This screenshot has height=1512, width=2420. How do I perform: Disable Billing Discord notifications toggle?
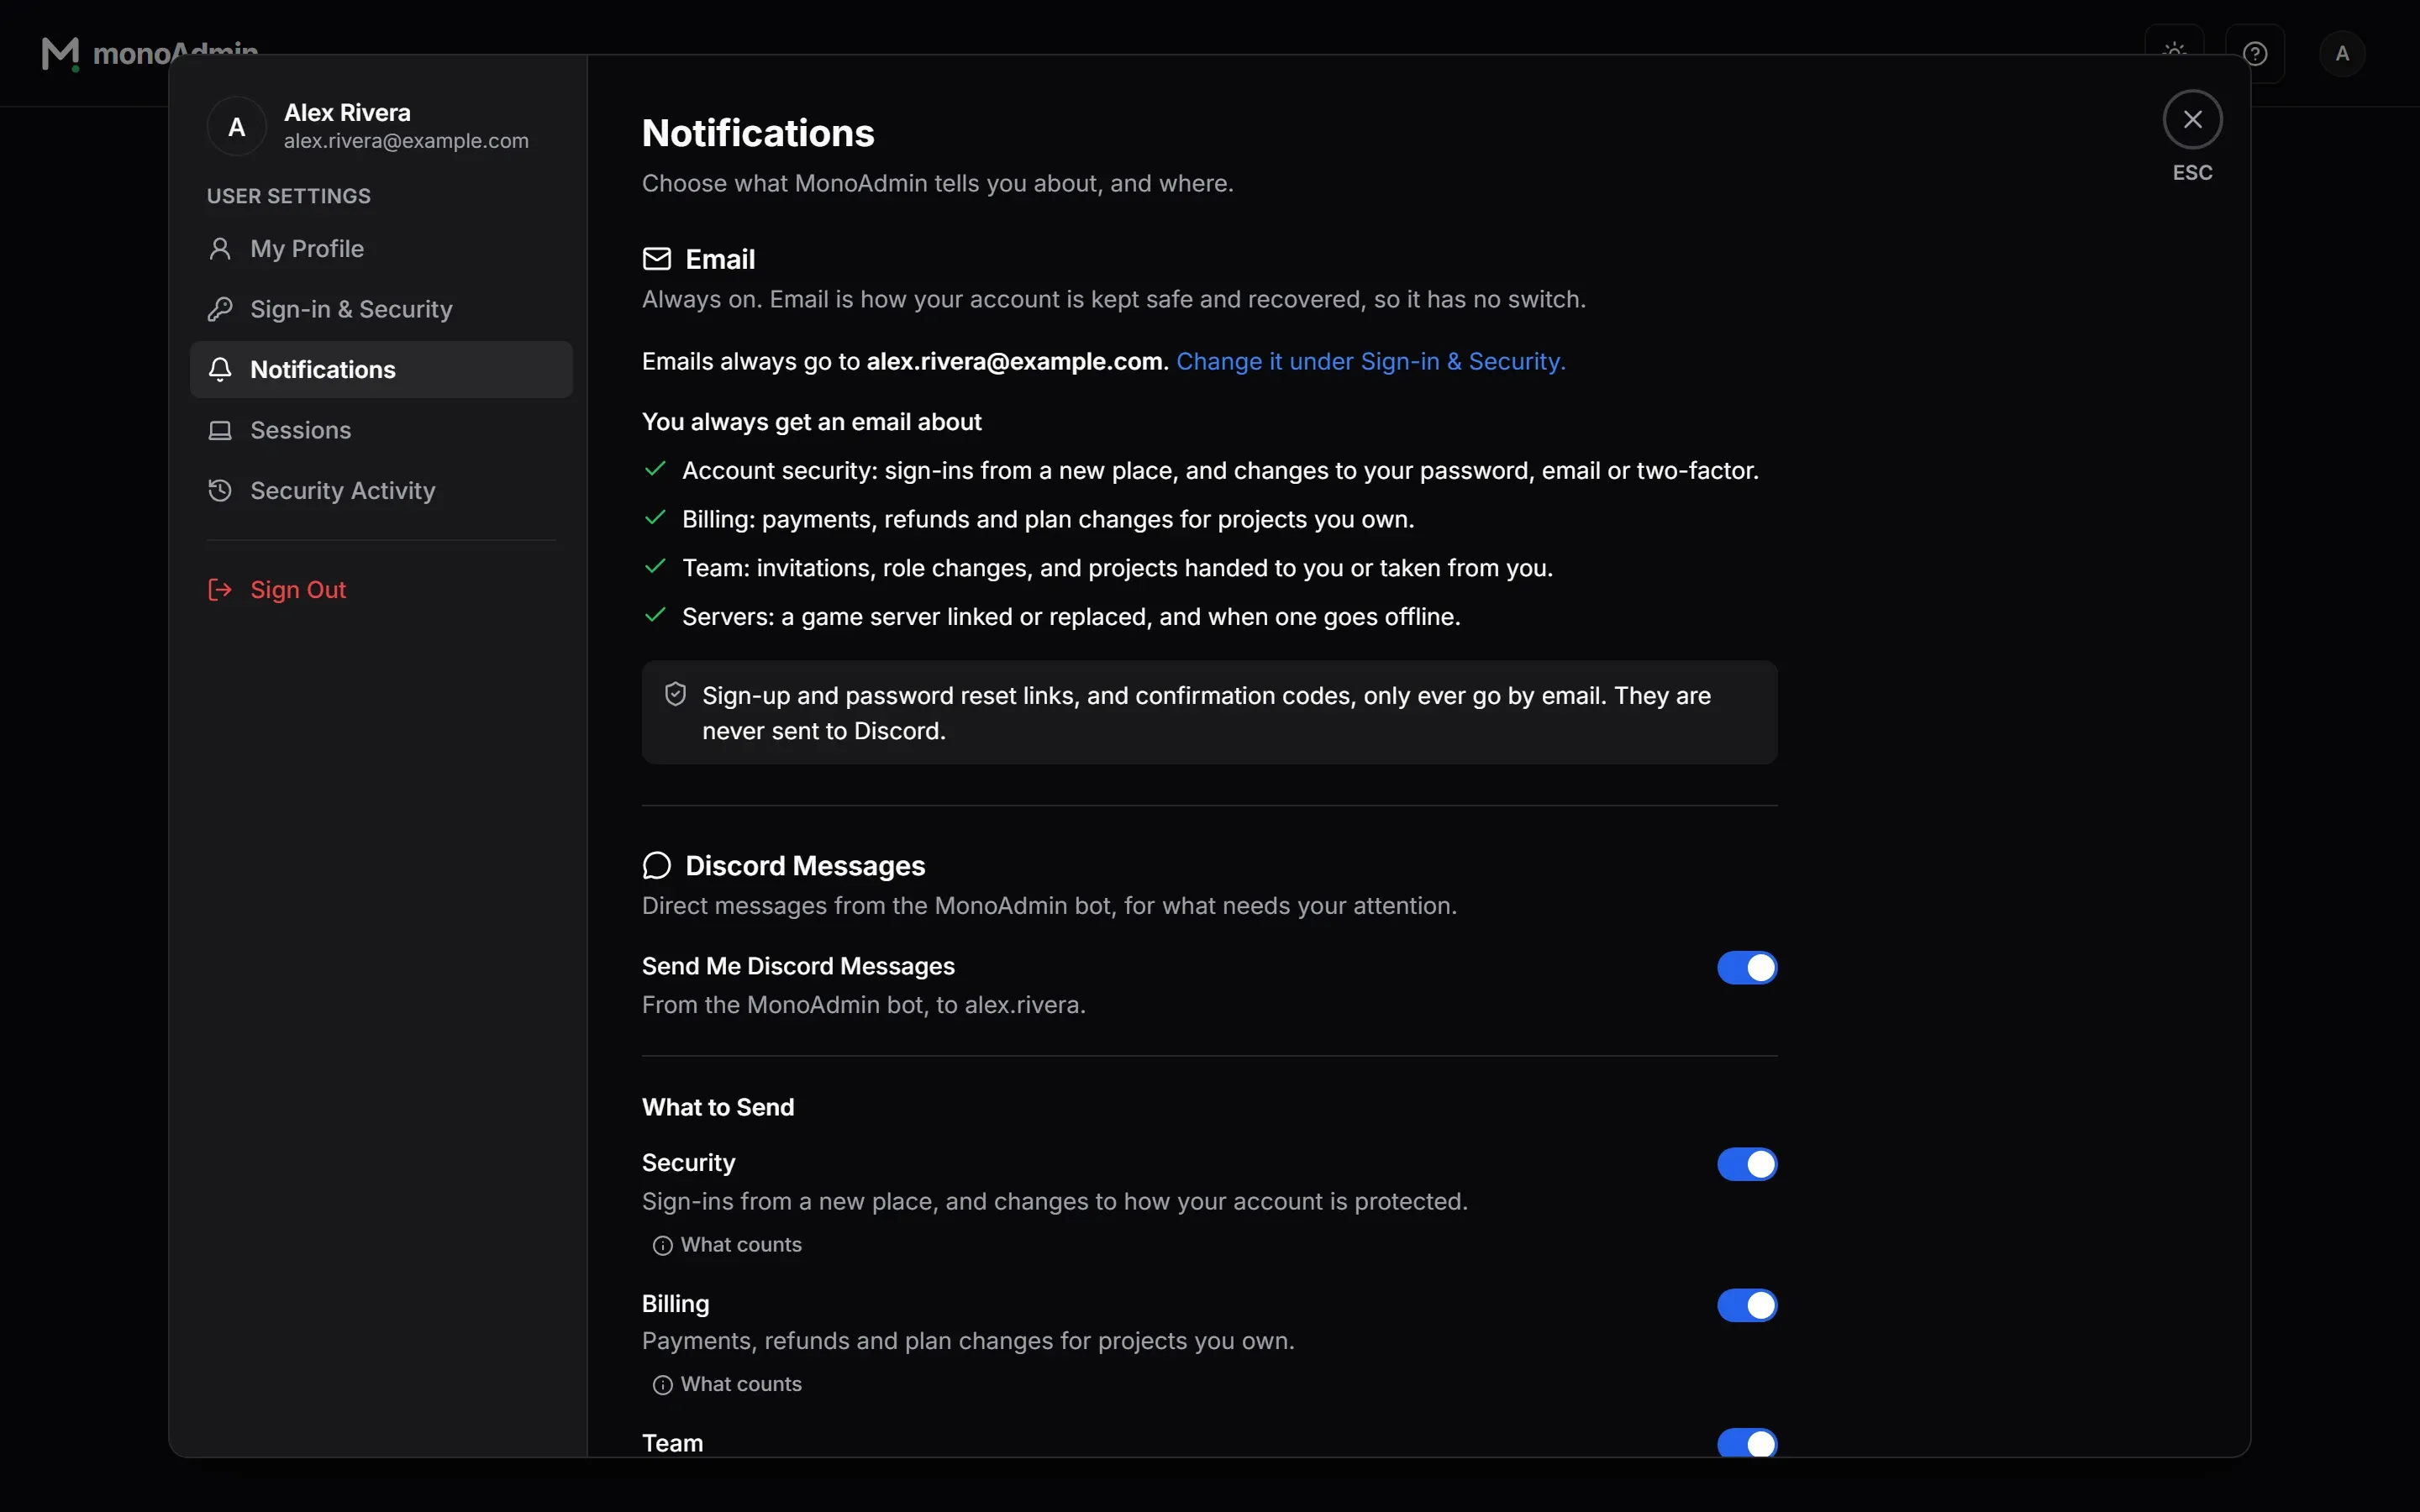(x=1747, y=1305)
